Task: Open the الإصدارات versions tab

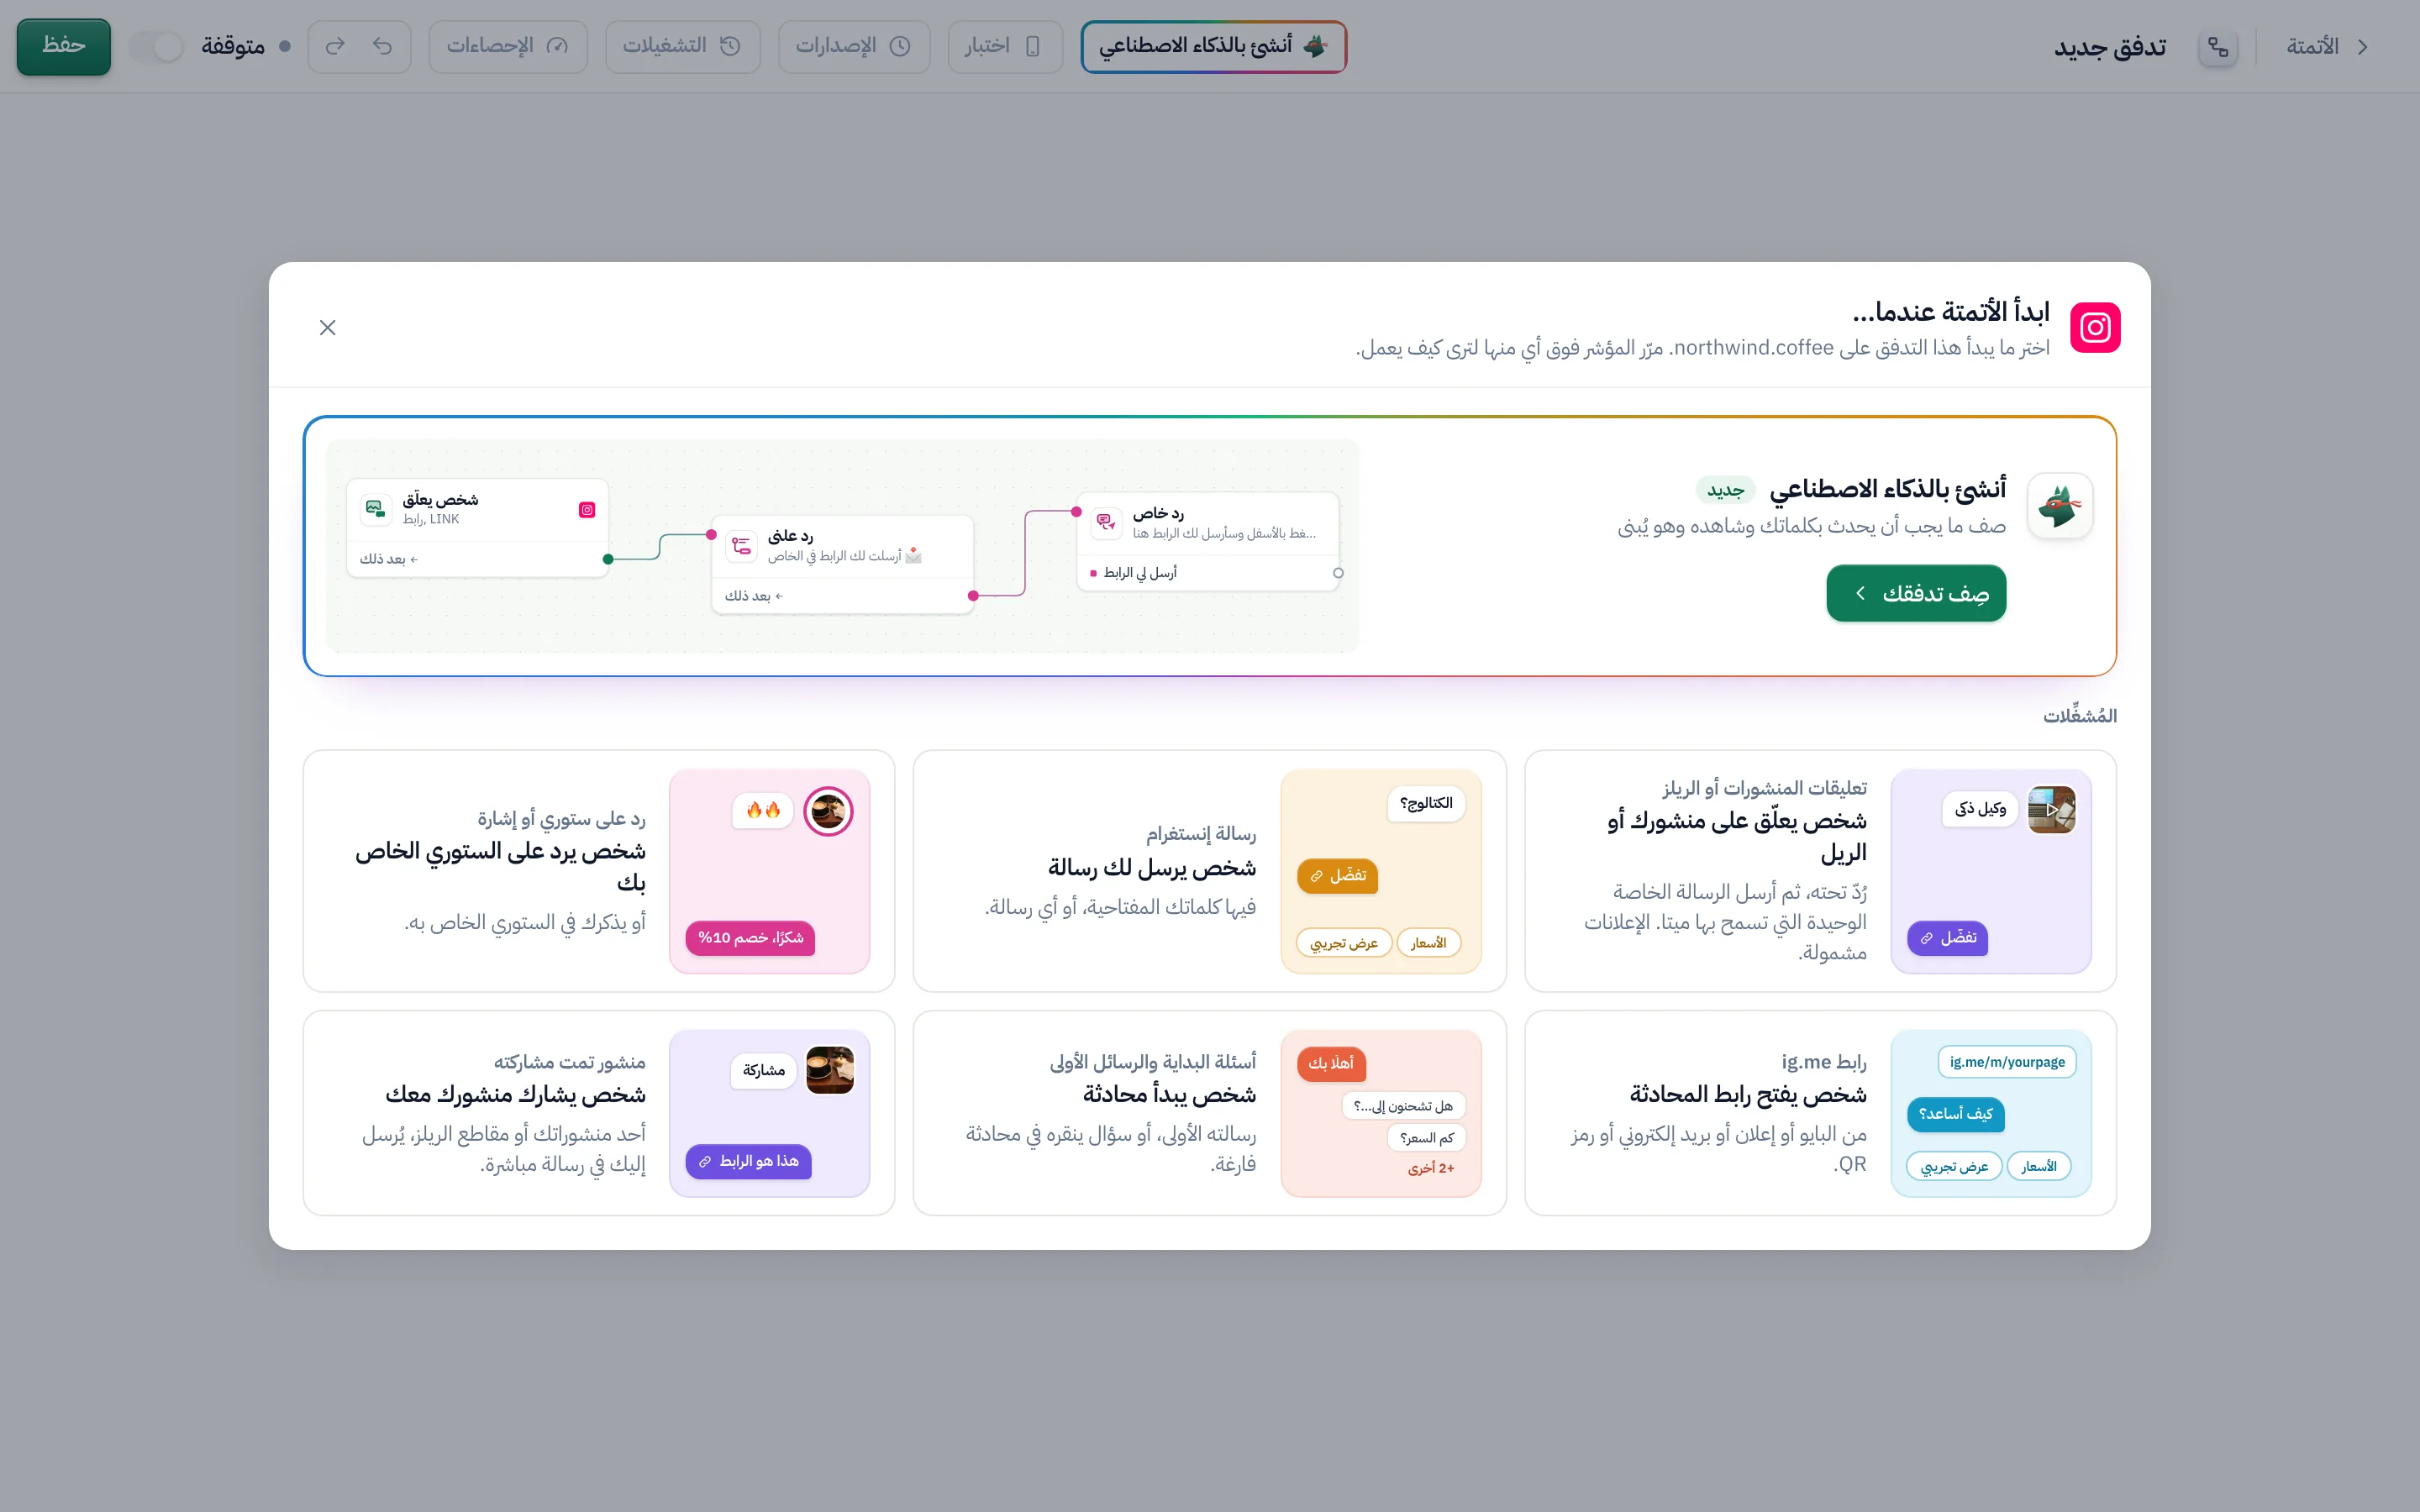Action: tap(854, 46)
